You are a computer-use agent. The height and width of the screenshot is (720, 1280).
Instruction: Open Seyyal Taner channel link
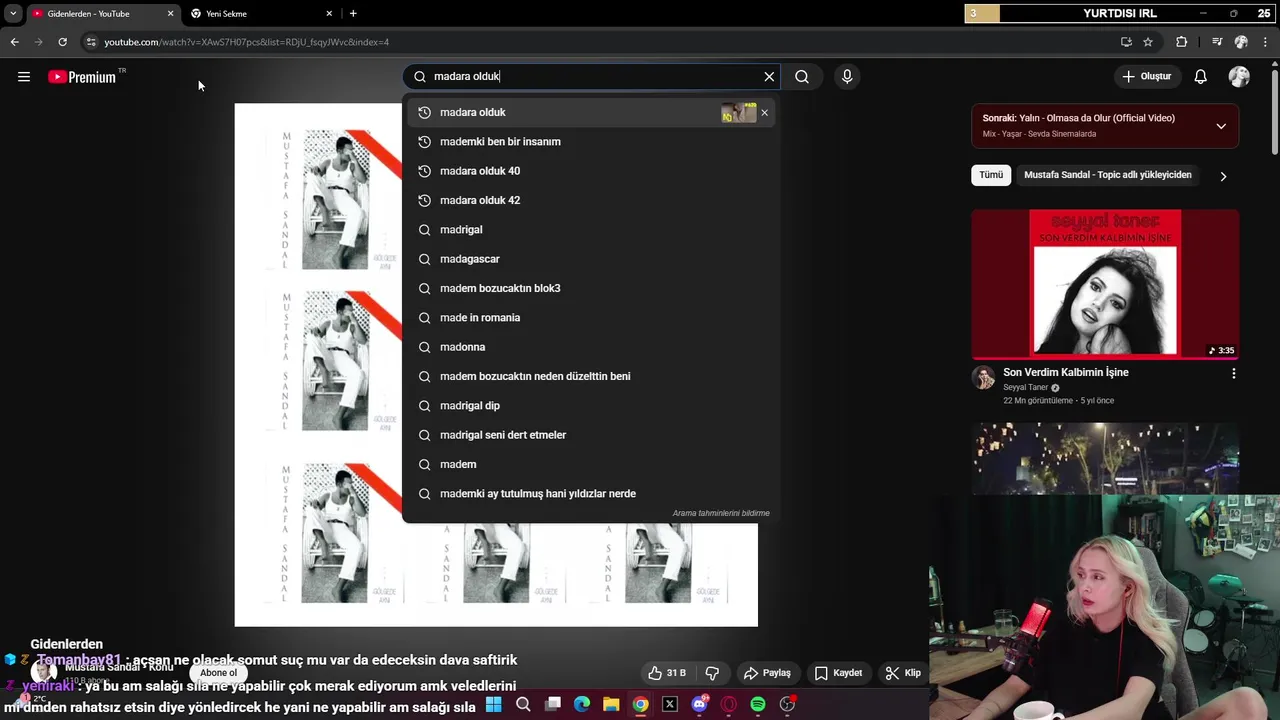click(x=1026, y=388)
